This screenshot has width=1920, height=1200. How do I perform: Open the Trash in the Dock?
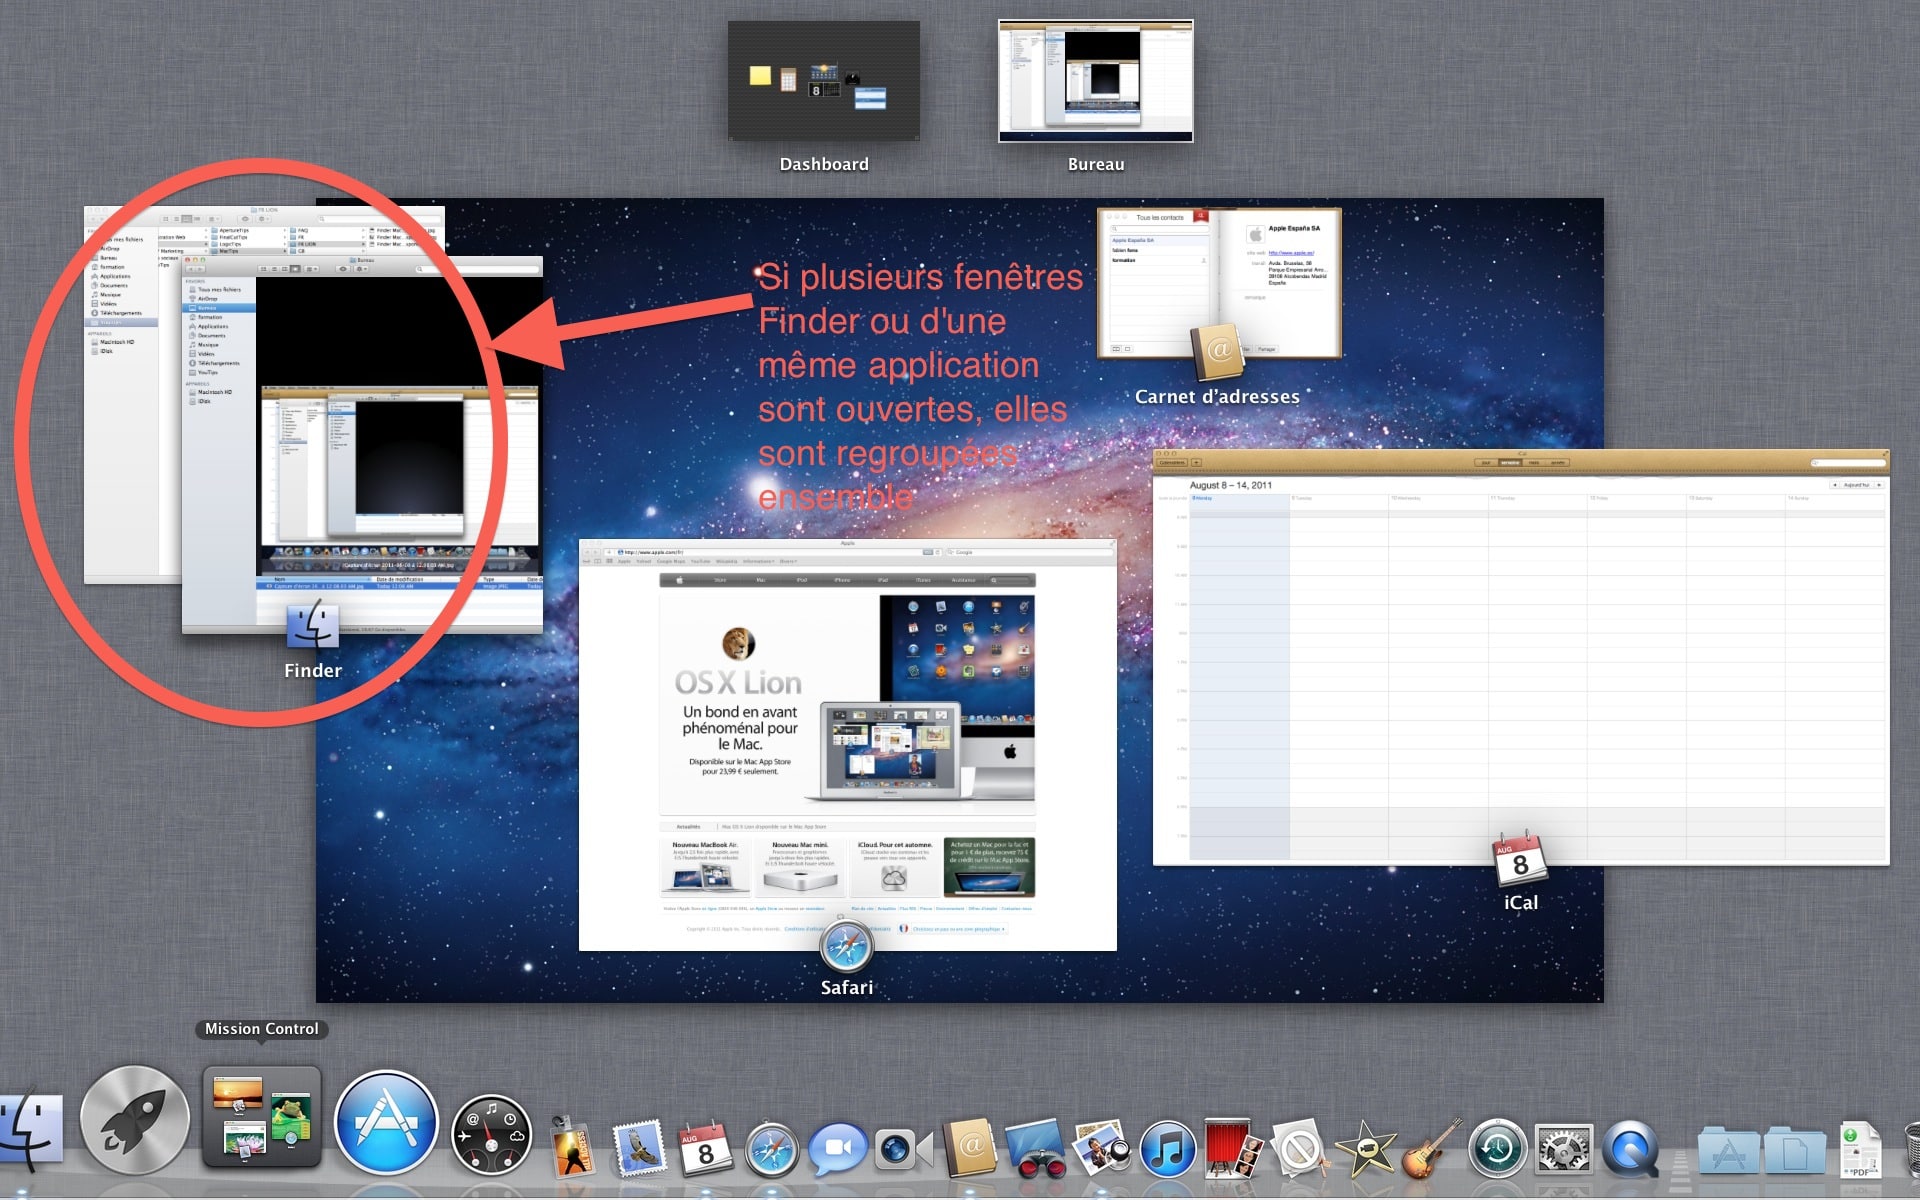(1910, 1150)
